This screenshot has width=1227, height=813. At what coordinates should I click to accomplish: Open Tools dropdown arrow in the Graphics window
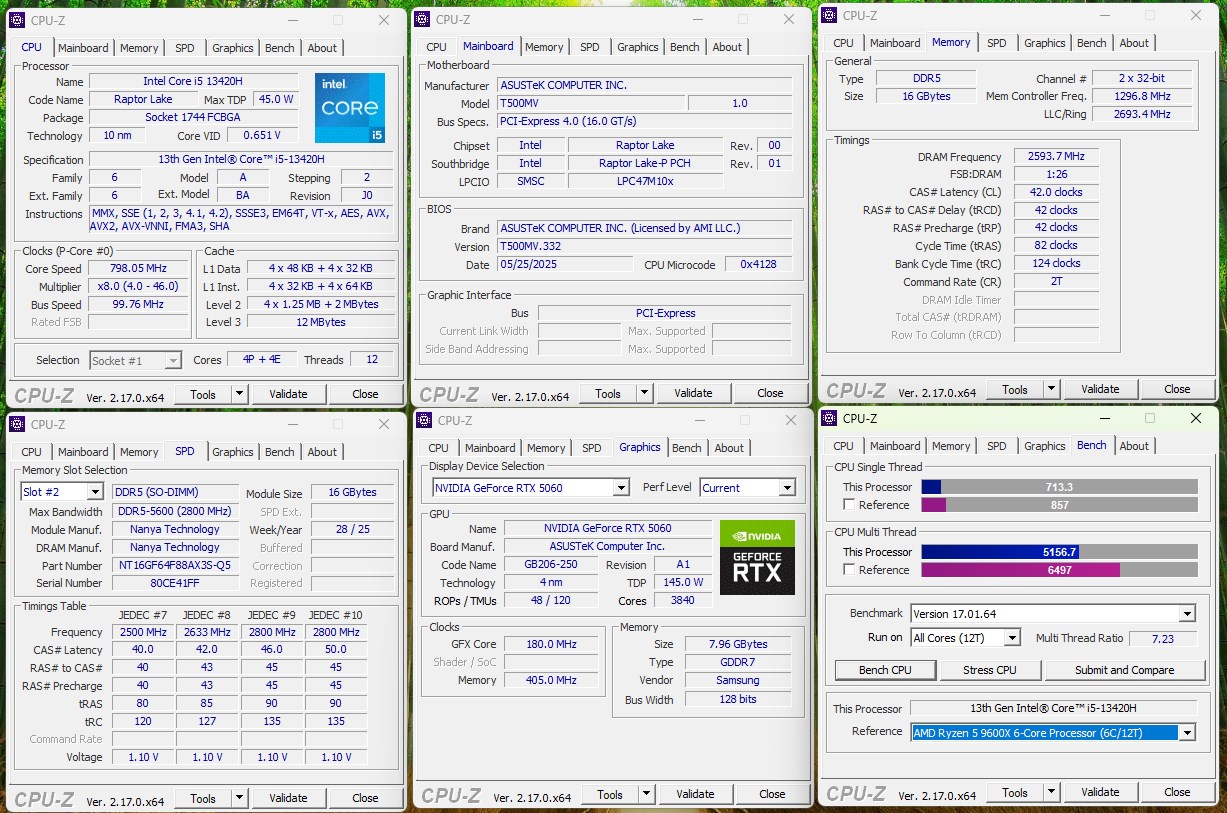pyautogui.click(x=646, y=794)
